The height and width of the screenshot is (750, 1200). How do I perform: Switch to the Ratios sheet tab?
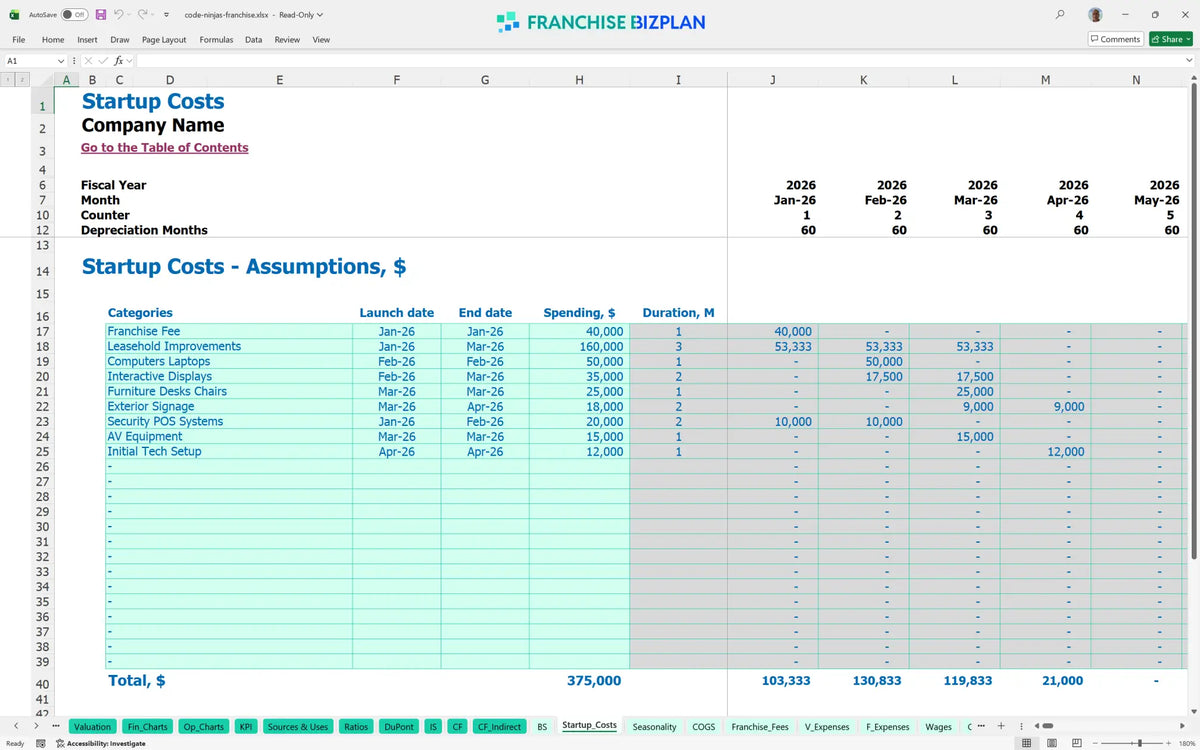356,727
